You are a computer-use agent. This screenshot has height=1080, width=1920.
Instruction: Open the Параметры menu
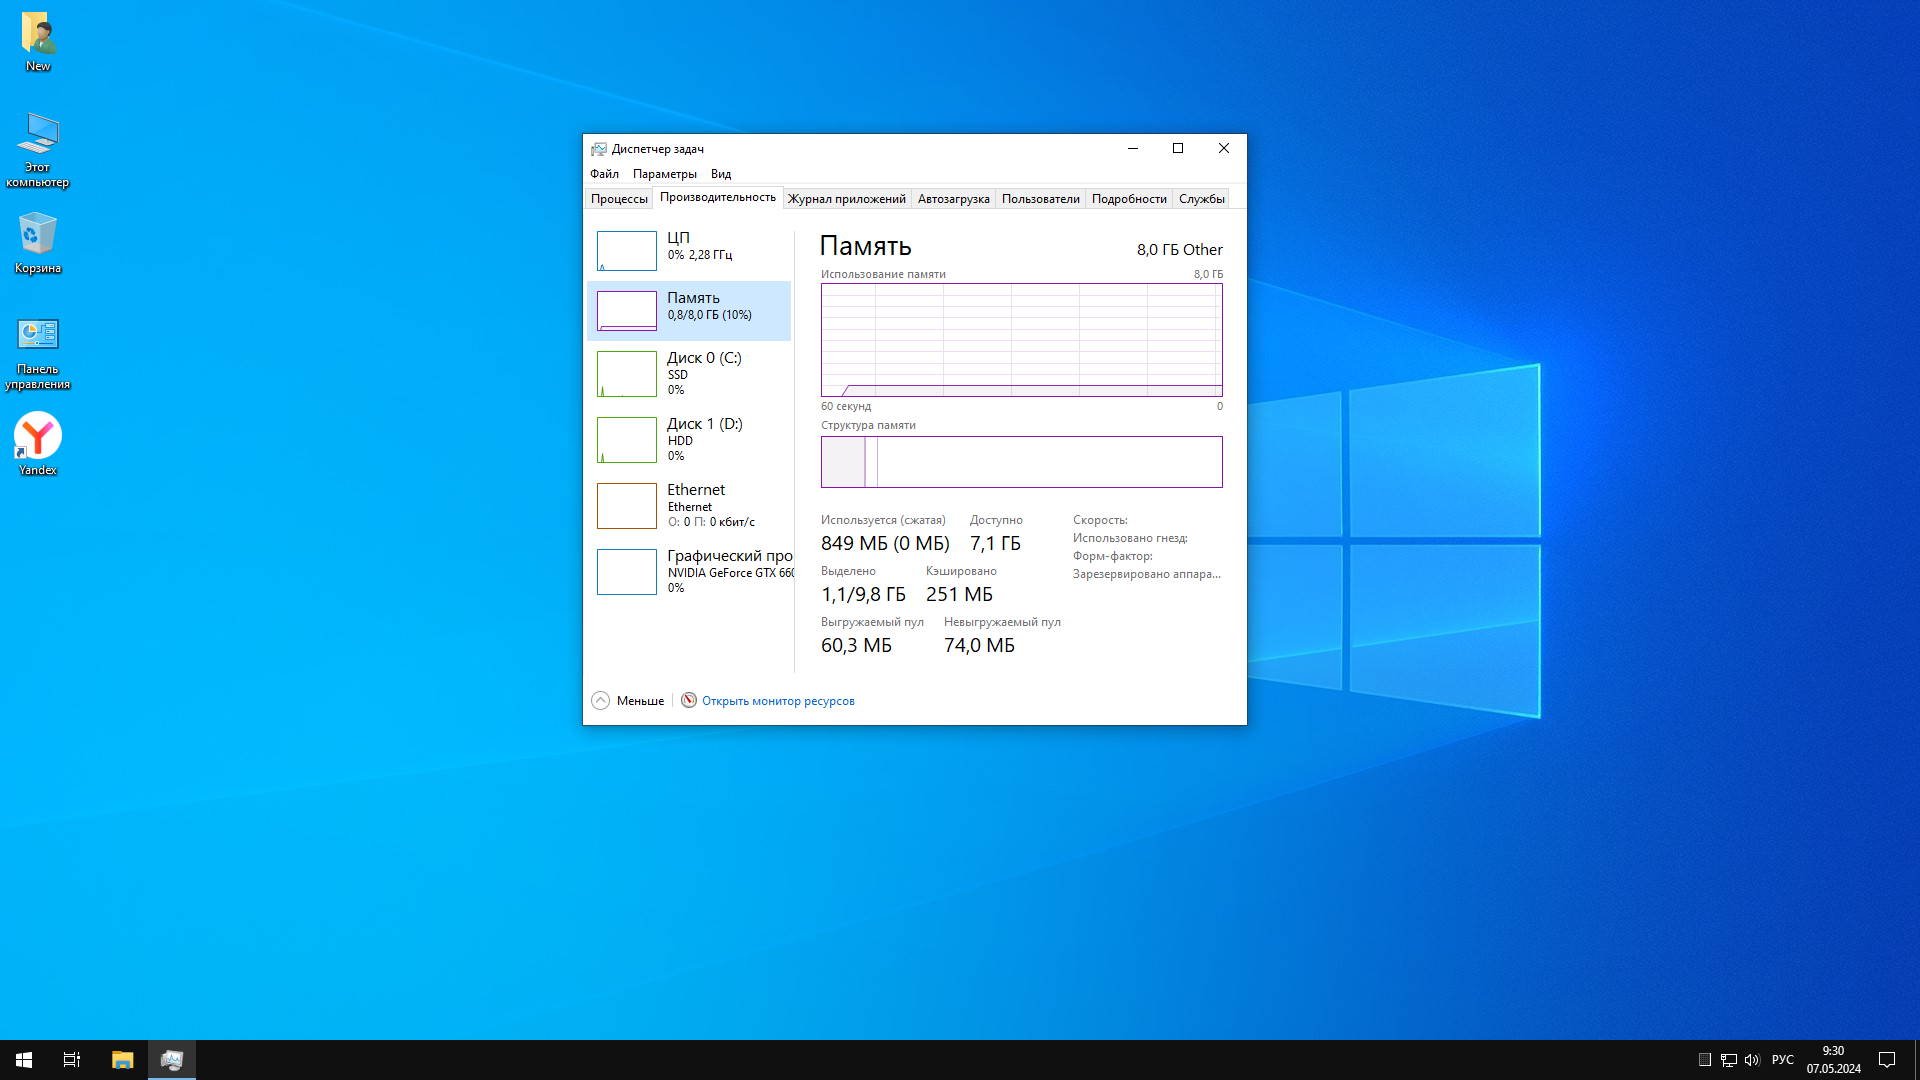(x=664, y=174)
